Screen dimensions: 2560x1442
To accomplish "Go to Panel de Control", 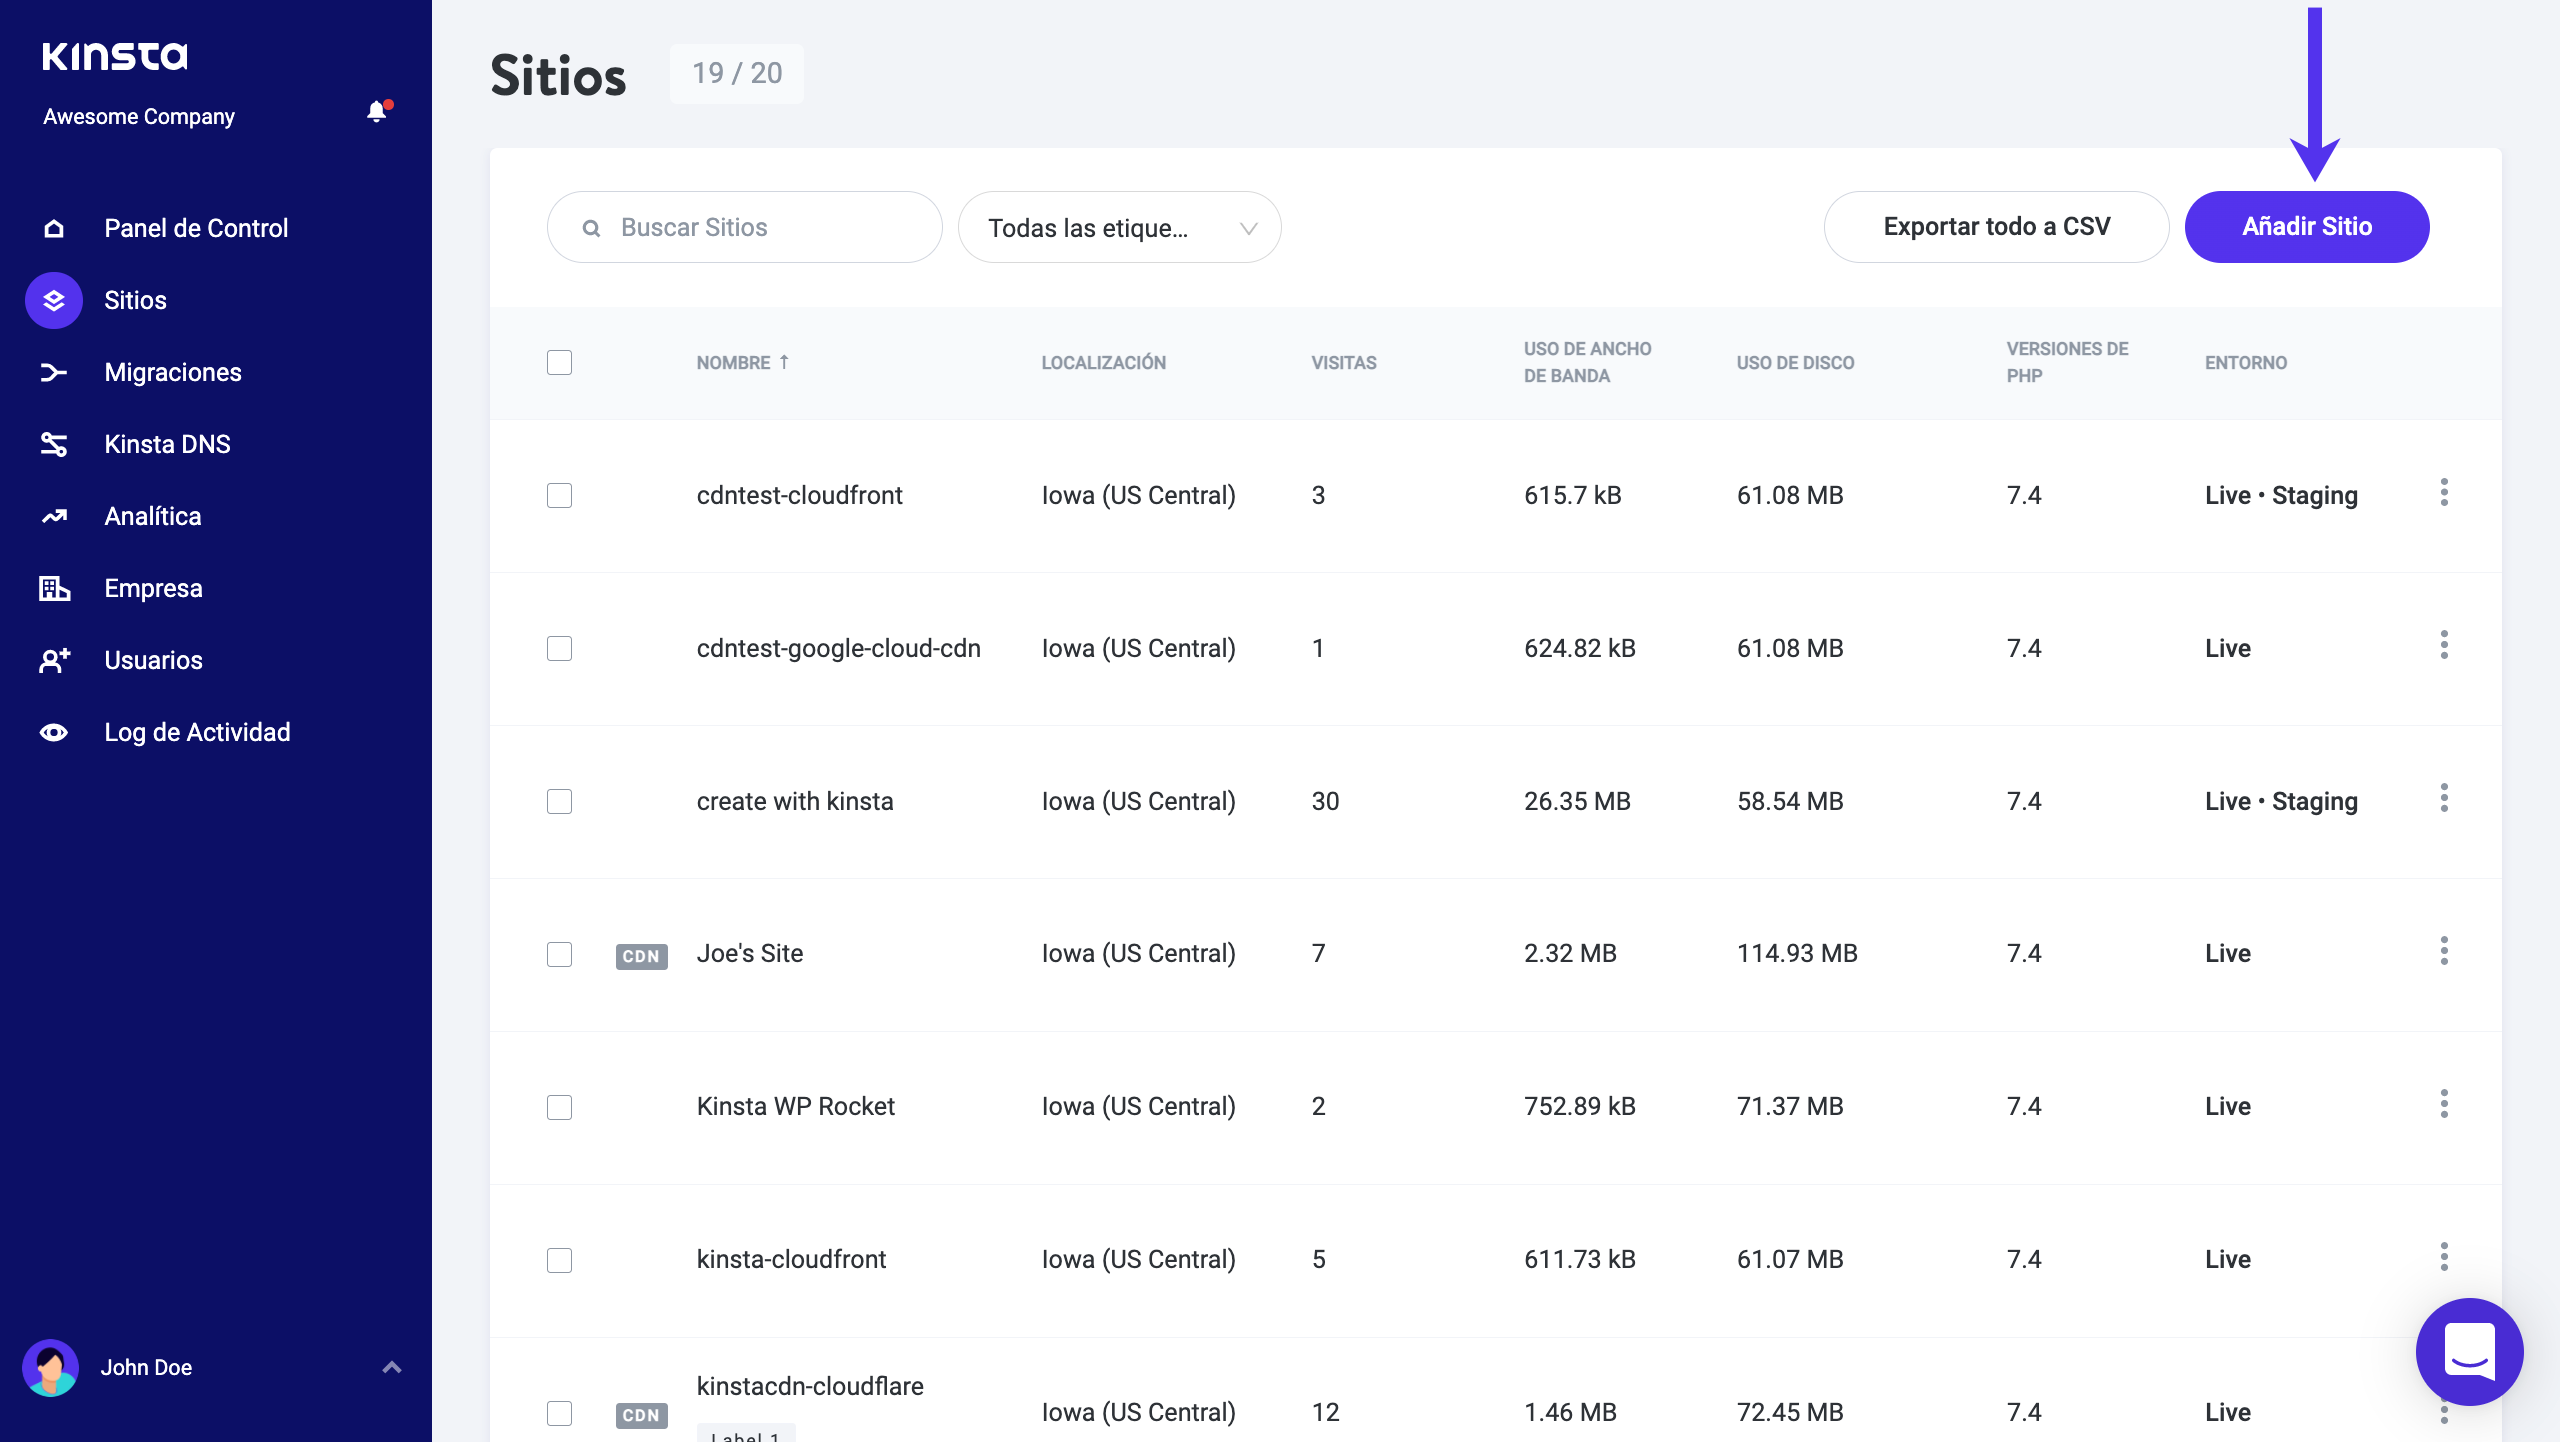I will click(196, 228).
